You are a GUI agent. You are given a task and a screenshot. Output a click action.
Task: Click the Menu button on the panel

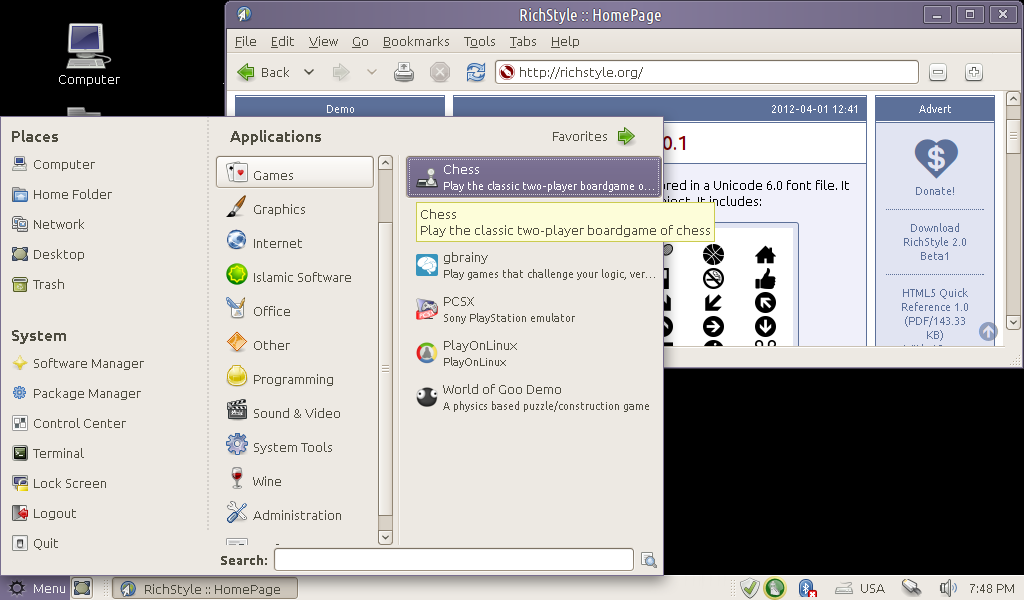[x=37, y=588]
